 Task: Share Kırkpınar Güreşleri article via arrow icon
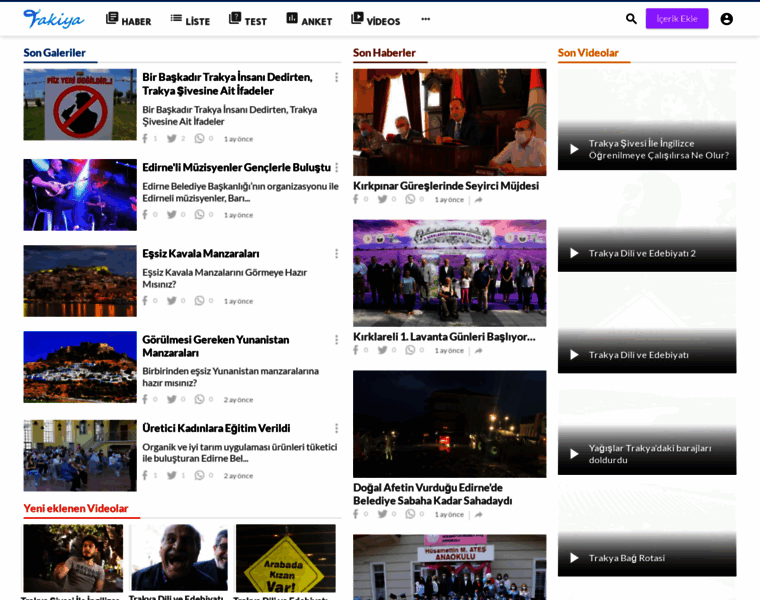tap(479, 200)
